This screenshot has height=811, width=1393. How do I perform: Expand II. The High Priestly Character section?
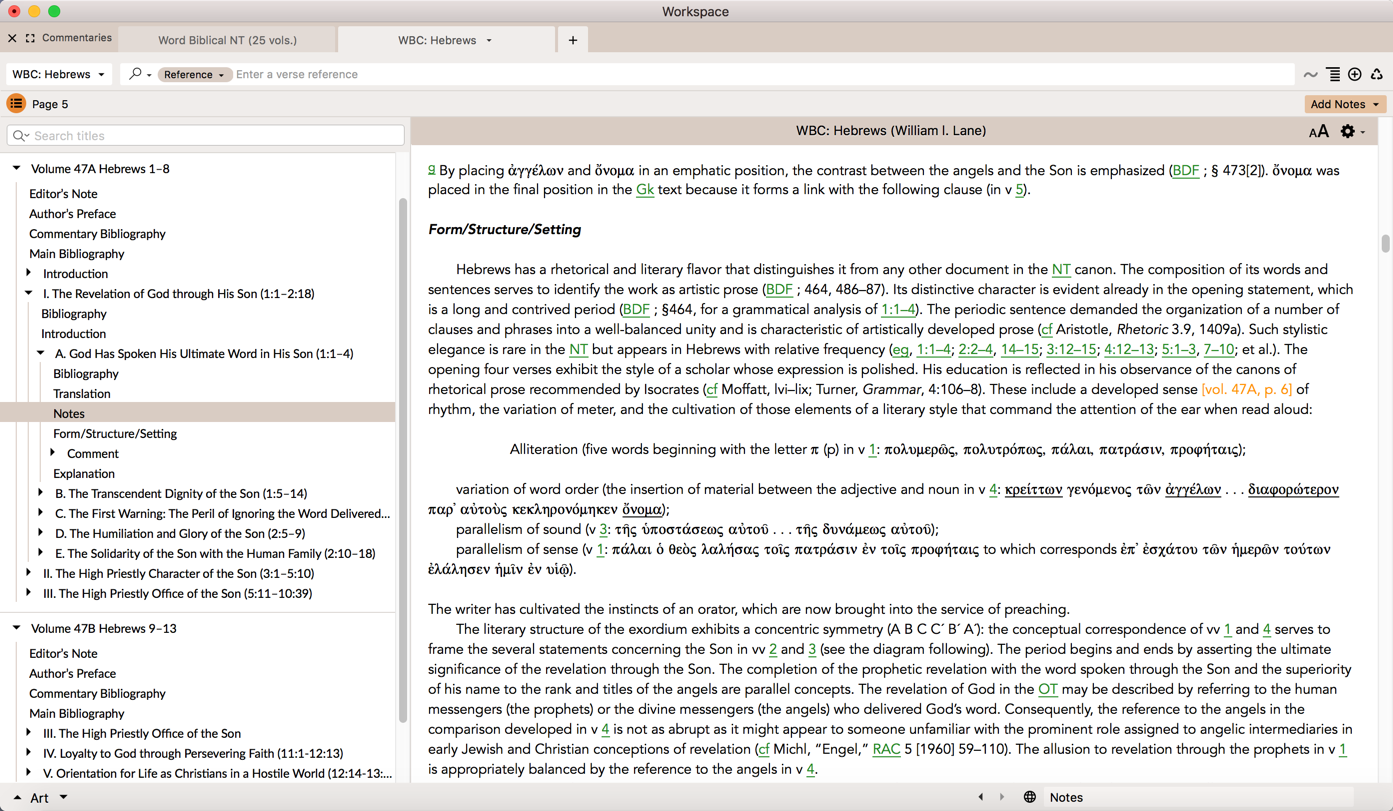pyautogui.click(x=28, y=573)
